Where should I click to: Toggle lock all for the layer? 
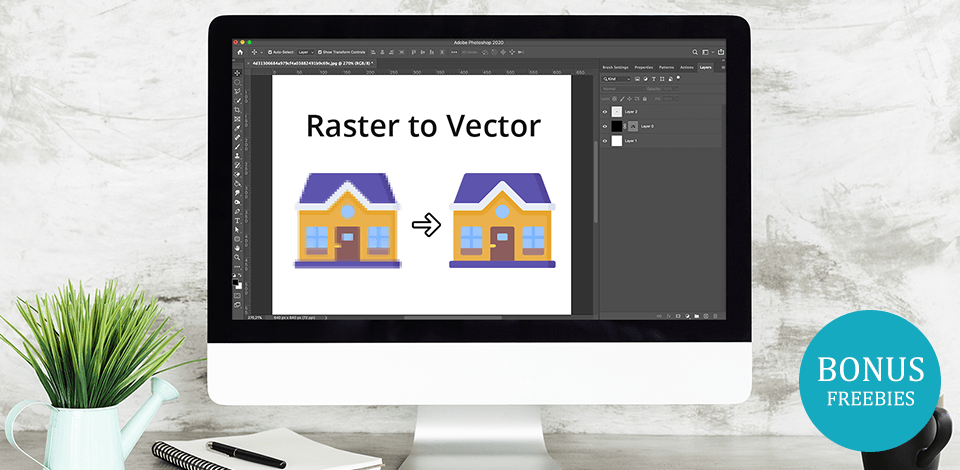click(x=645, y=99)
